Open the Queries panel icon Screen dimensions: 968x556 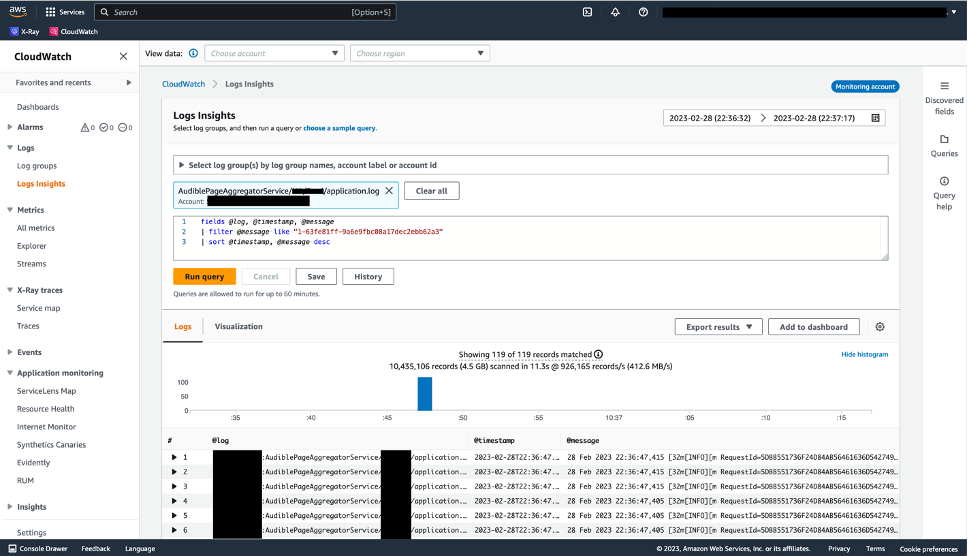tap(944, 146)
